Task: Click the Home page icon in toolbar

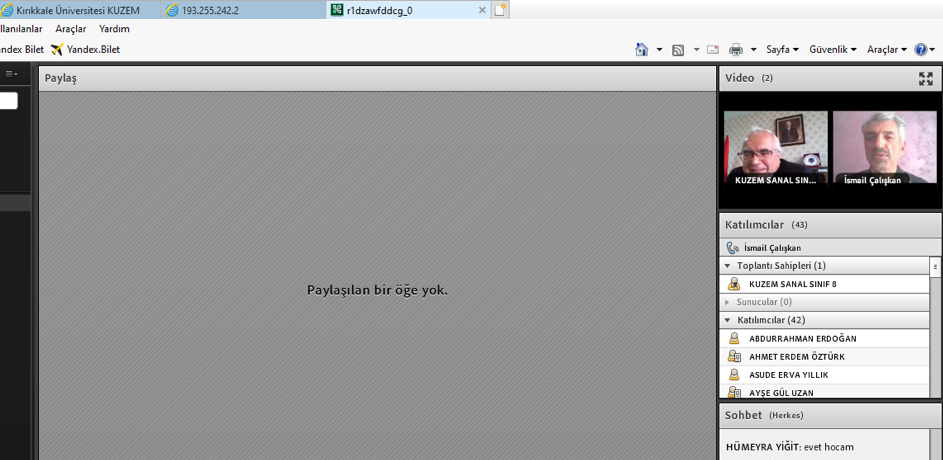Action: click(x=641, y=49)
